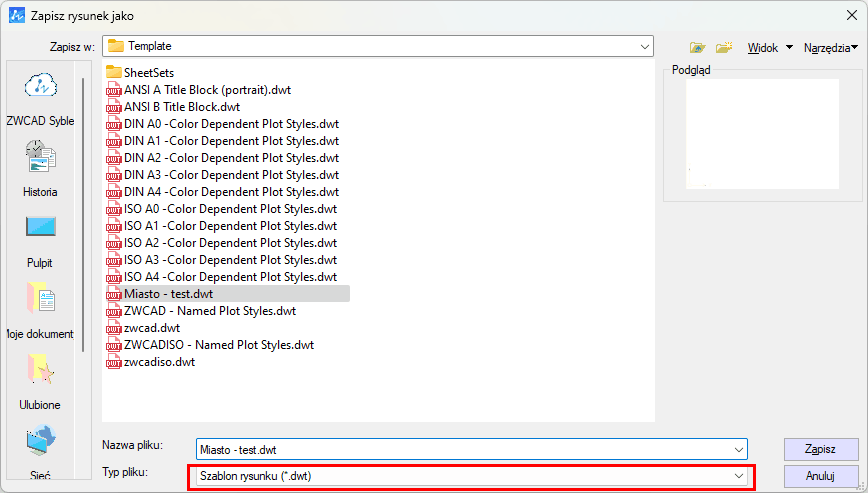Select DIN A1 -Color Dependent Plot Styles.dwt
The image size is (868, 493).
coord(231,141)
